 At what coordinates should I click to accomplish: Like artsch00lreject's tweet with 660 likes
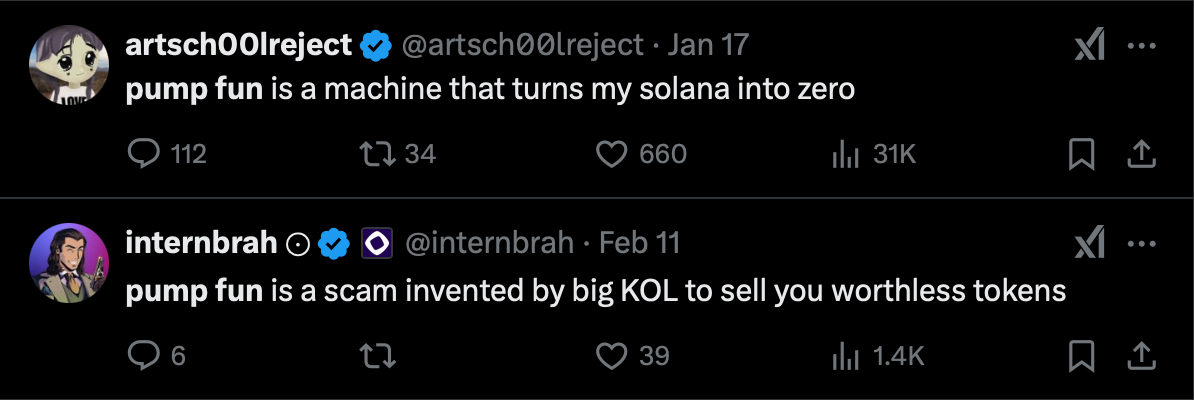click(611, 154)
